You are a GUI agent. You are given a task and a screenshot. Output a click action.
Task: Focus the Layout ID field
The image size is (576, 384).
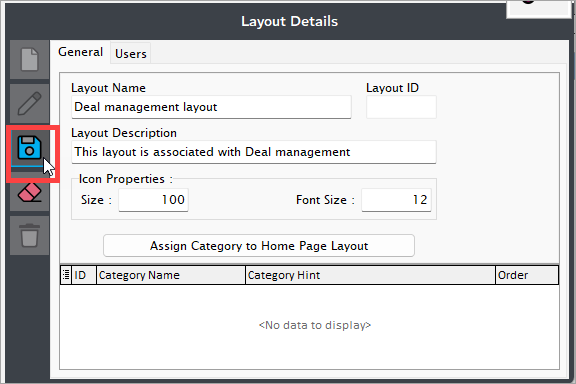click(401, 107)
